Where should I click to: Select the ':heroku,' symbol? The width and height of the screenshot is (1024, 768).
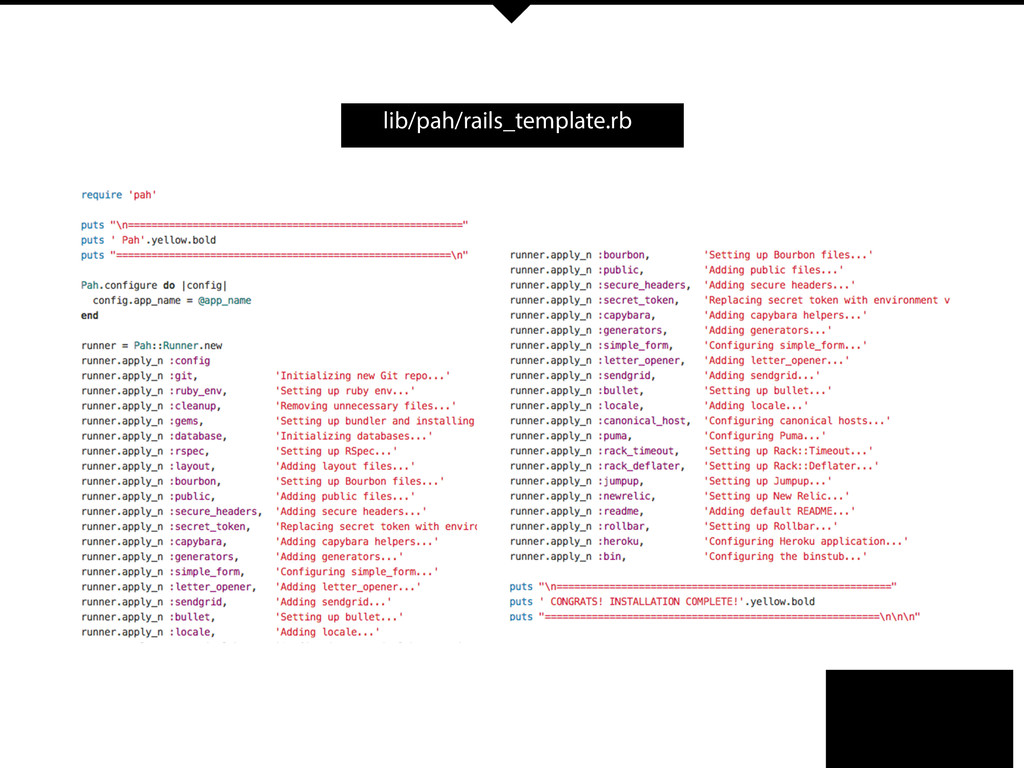tap(621, 541)
